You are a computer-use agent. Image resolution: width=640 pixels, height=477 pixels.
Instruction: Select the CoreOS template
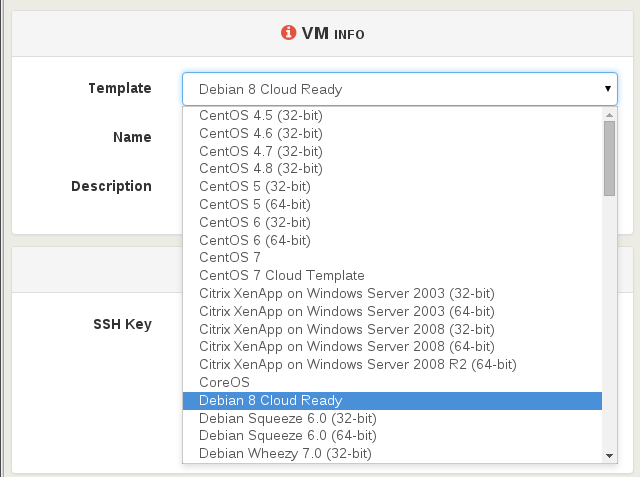coord(392,382)
